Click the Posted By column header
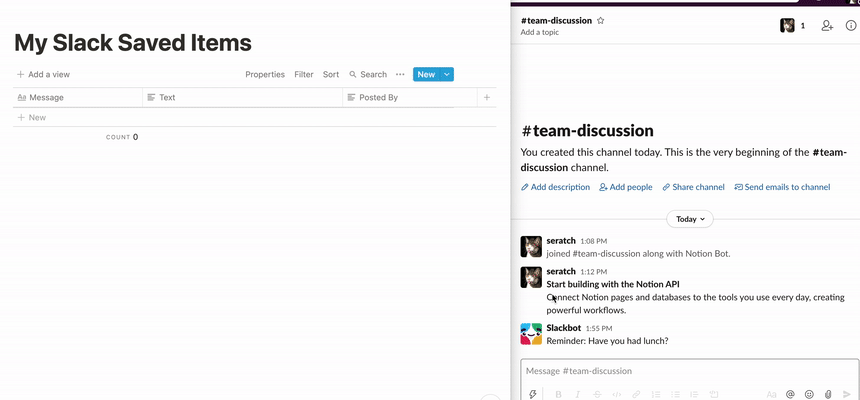Screen dimensions: 860x400 coord(410,98)
